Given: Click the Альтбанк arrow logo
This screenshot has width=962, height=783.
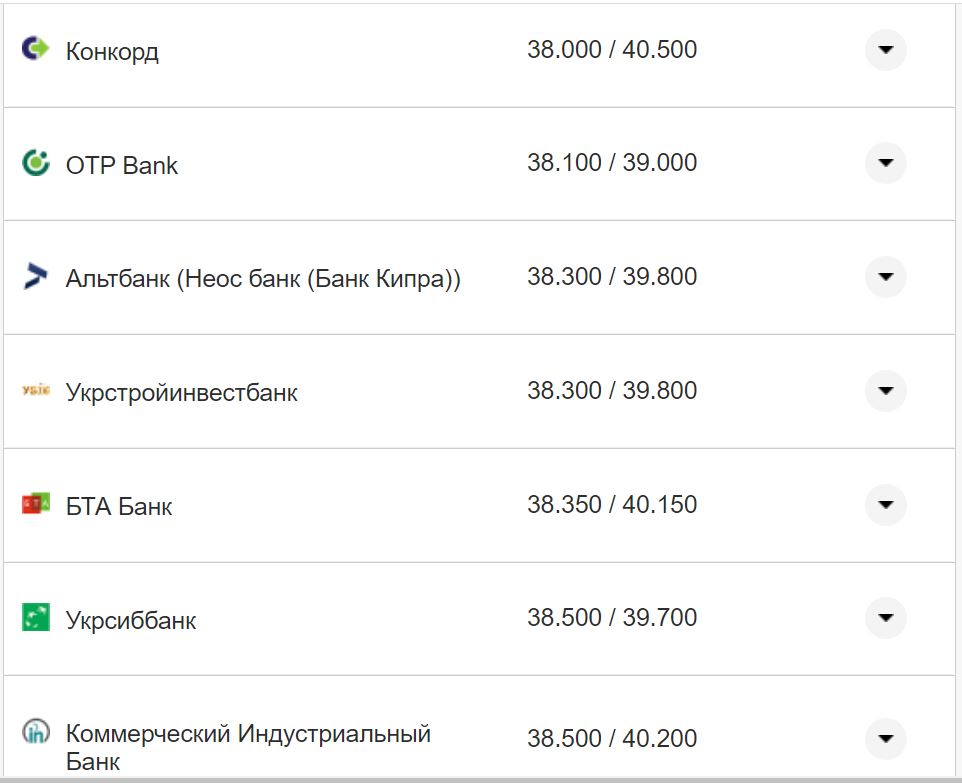Looking at the screenshot, I should pos(36,277).
